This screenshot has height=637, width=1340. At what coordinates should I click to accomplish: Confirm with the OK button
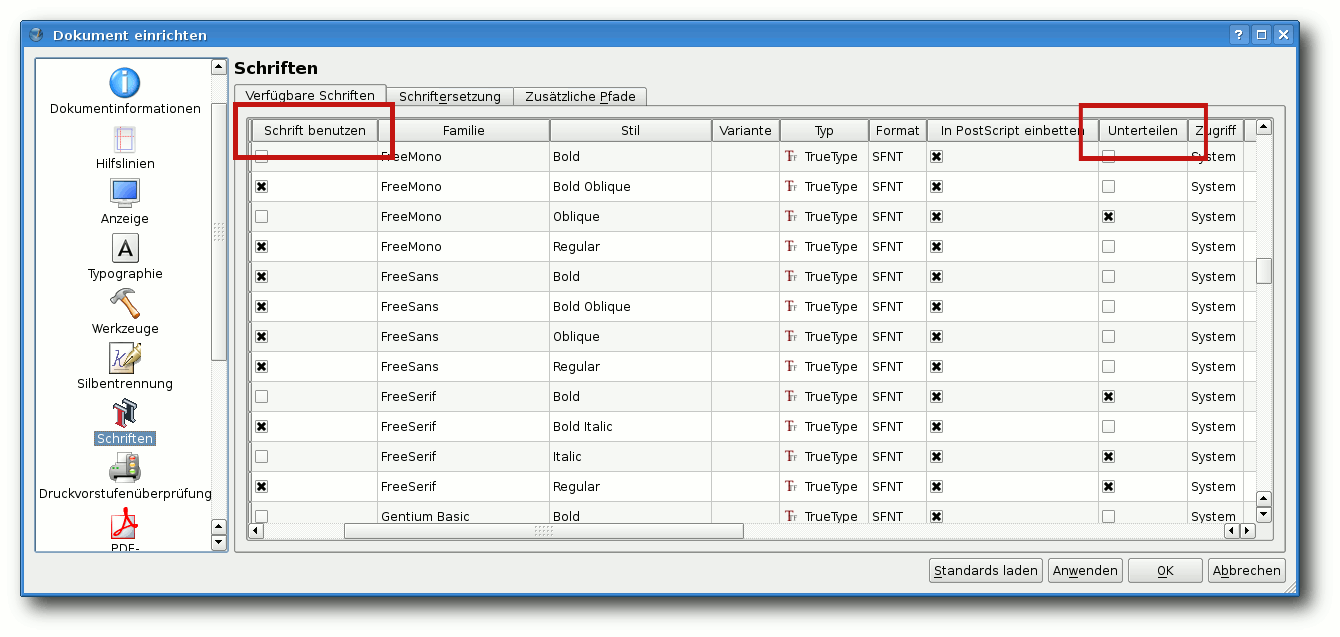[x=1165, y=570]
